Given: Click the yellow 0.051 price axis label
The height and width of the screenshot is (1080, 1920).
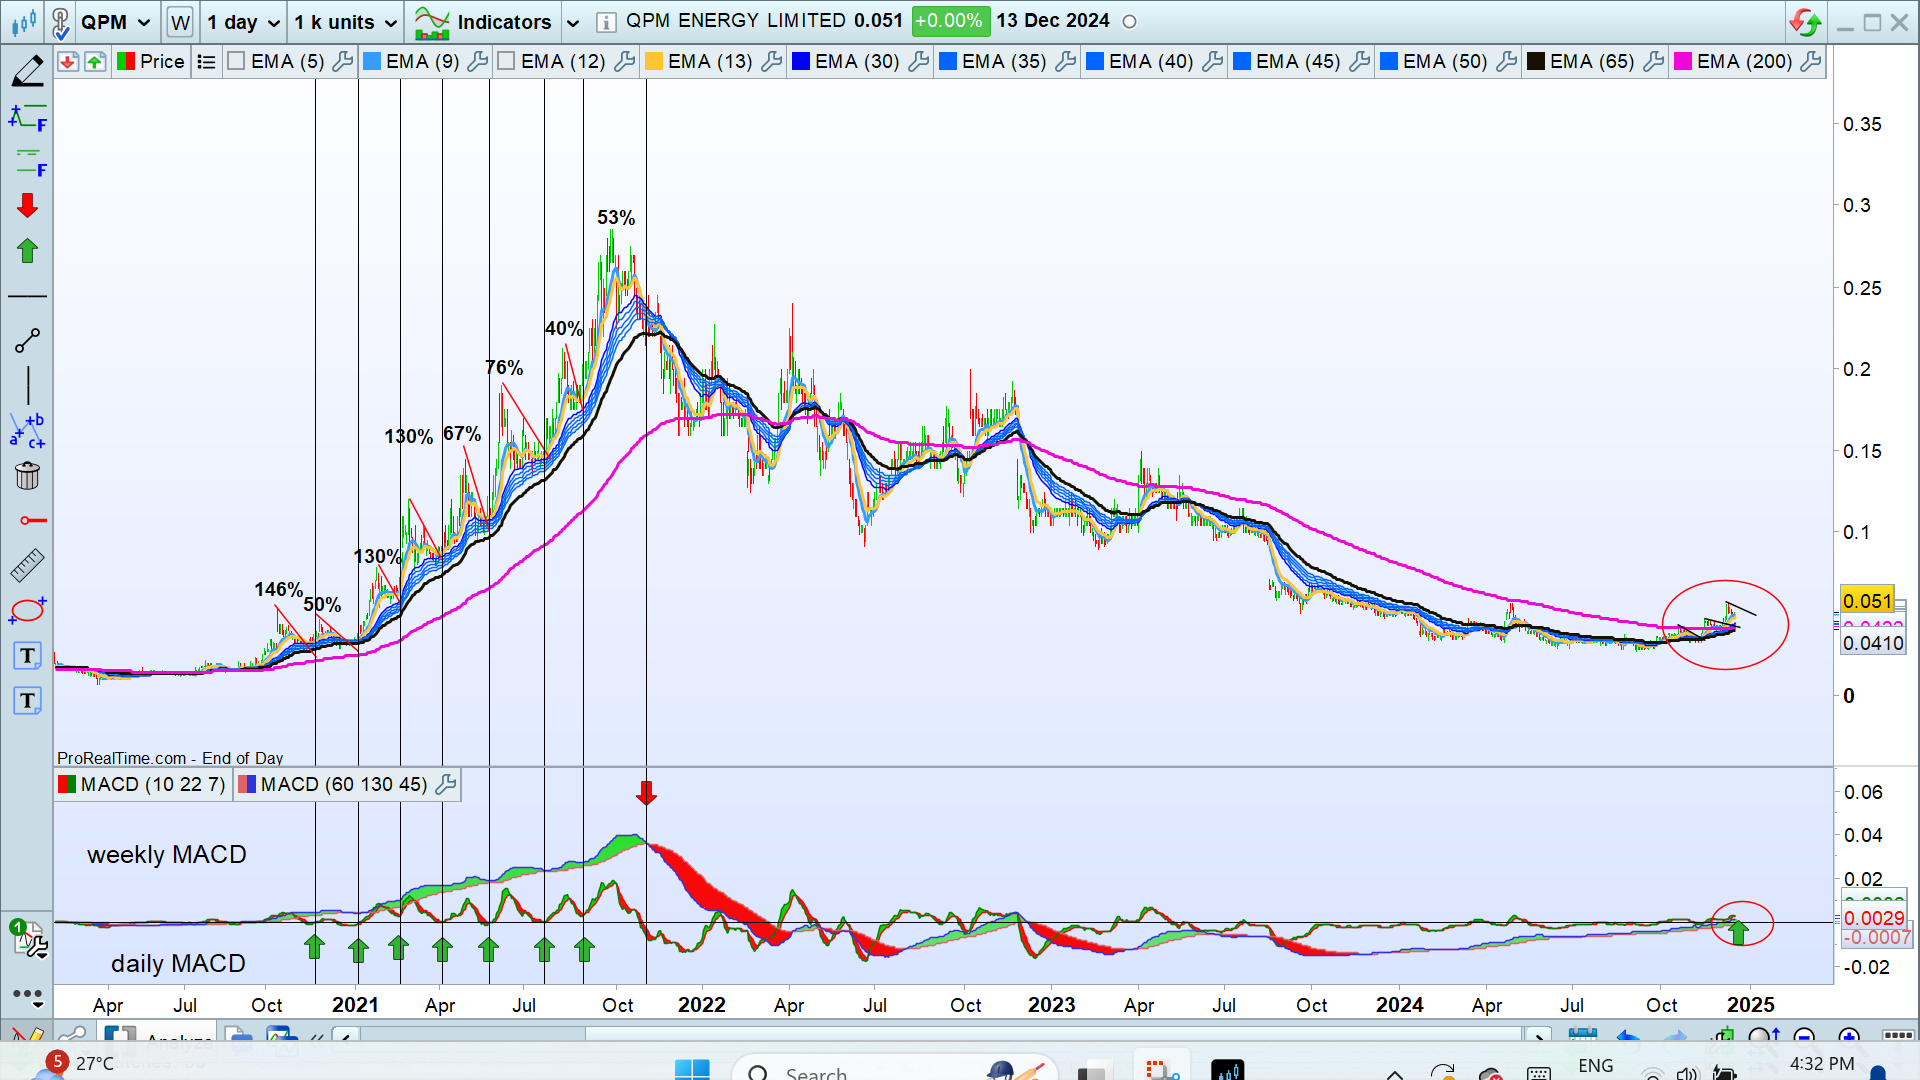Looking at the screenshot, I should tap(1867, 601).
